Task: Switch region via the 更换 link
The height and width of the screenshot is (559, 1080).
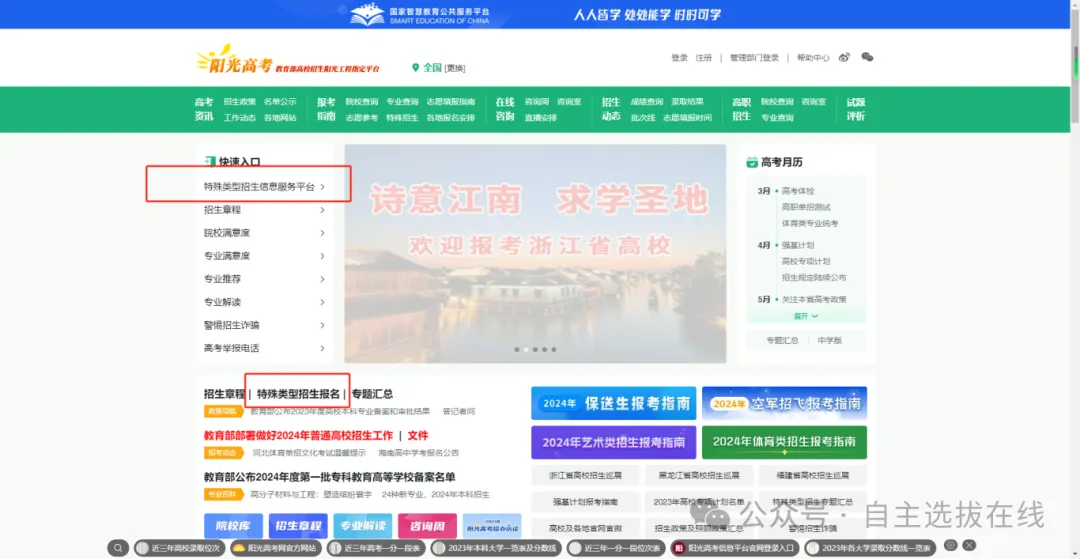Action: [x=455, y=68]
